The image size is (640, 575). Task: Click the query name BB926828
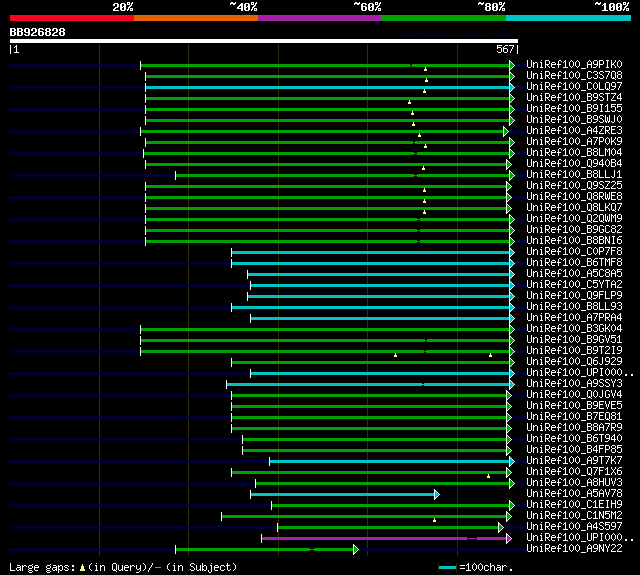(x=38, y=32)
